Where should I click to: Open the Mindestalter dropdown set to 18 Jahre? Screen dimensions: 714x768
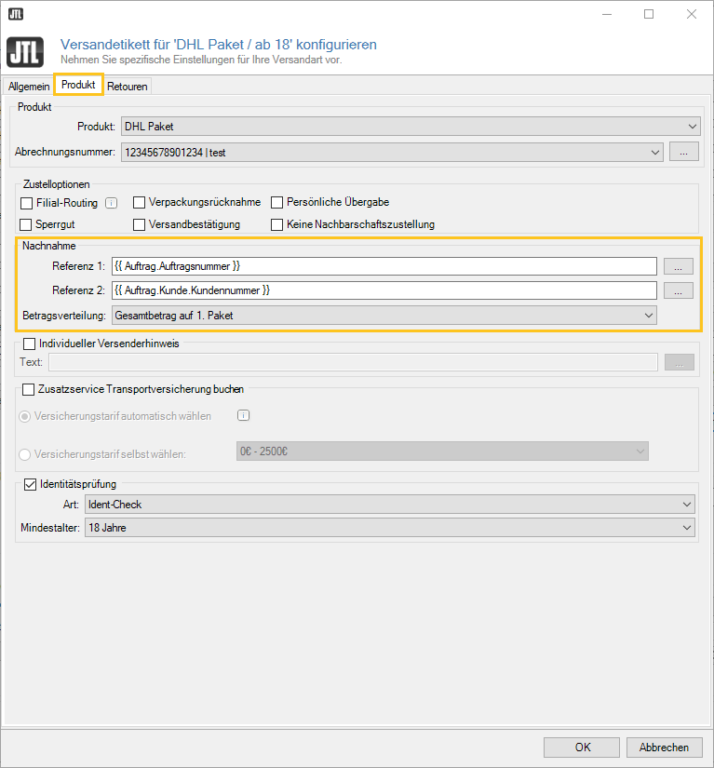[x=390, y=527]
